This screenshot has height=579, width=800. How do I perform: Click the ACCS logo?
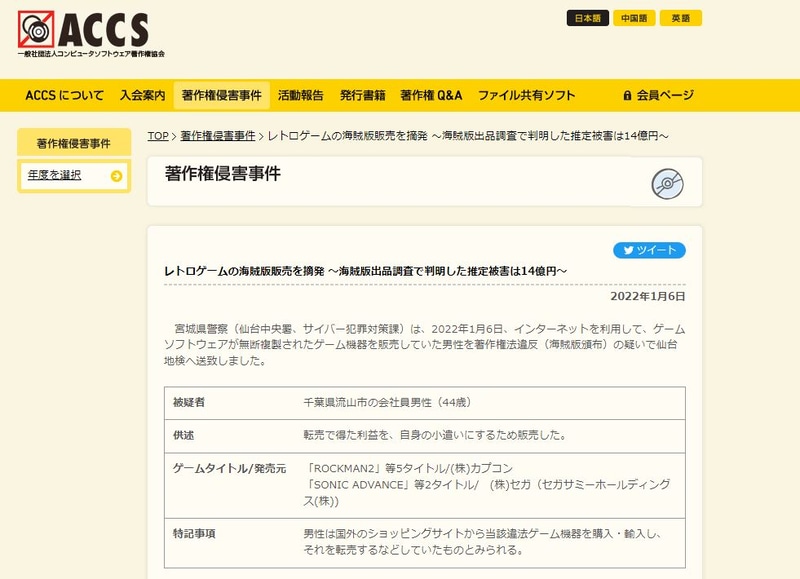tap(91, 34)
